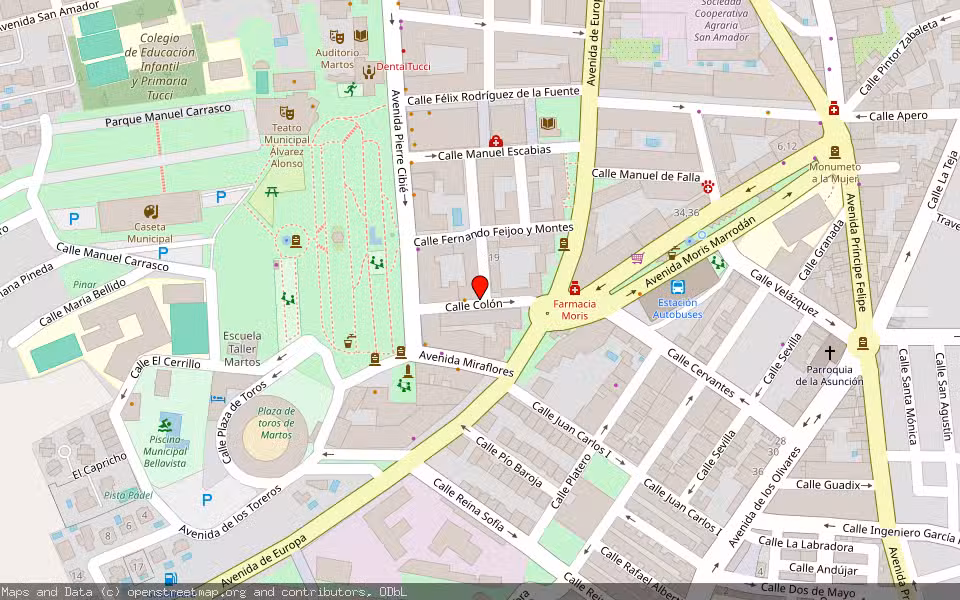960x600 pixels.
Task: Select the Calle Santa Mónica label
Action: (908, 396)
